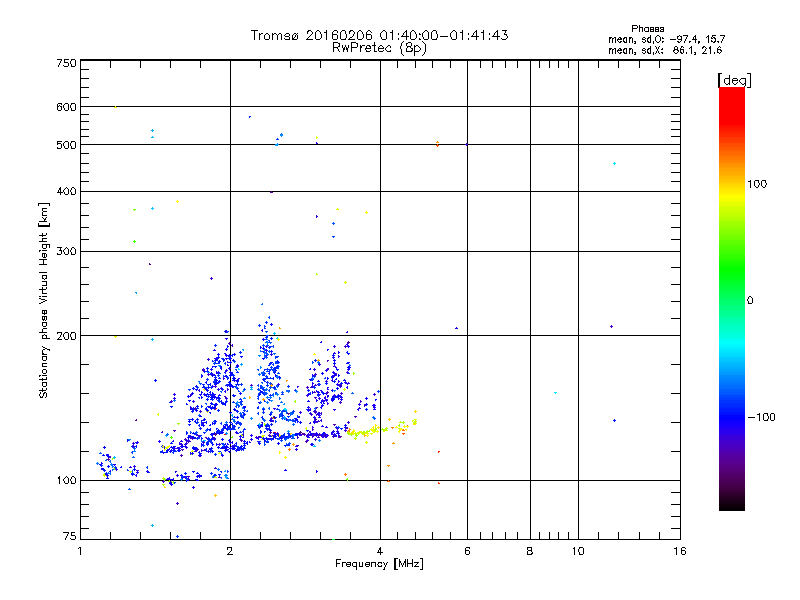
Task: Click the plot title 'Tromsø 20160206 01:40:00-01:41:43'
Action: (x=379, y=35)
